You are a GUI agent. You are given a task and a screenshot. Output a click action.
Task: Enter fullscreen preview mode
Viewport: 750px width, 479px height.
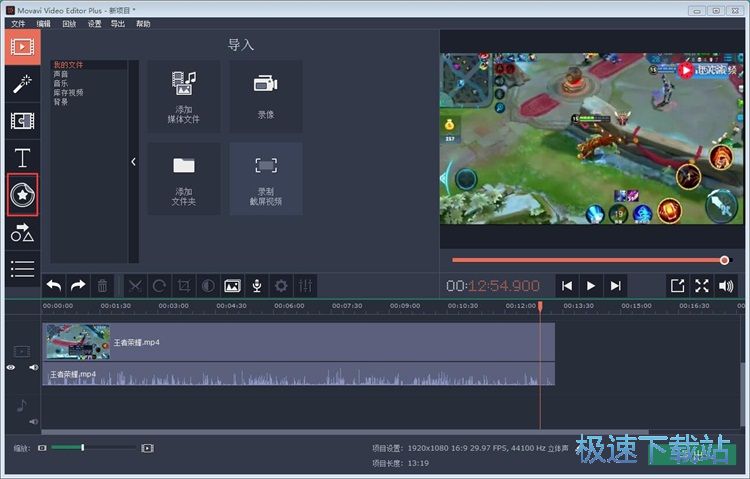pos(702,286)
